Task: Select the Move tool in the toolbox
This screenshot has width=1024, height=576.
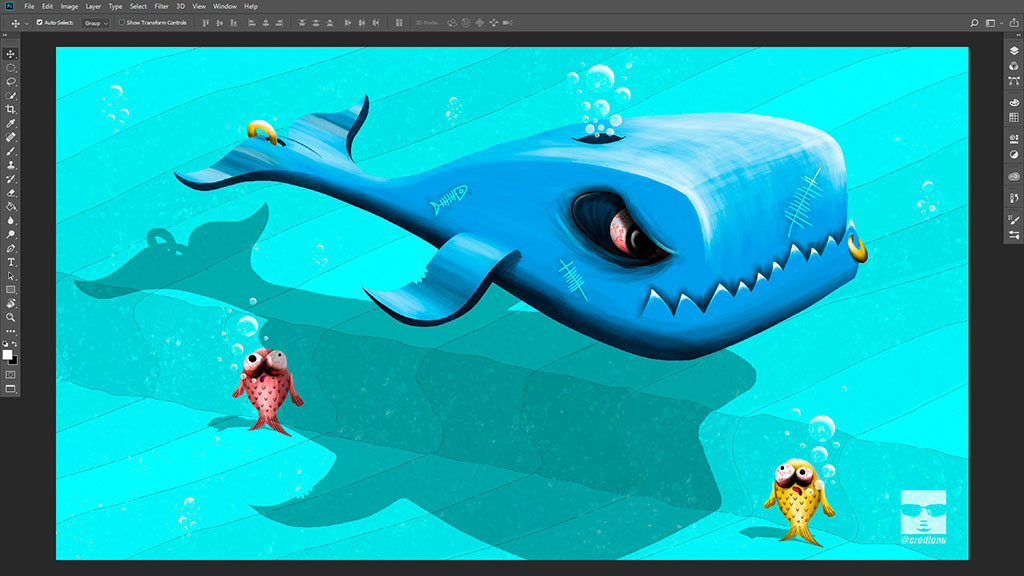Action: coord(10,54)
